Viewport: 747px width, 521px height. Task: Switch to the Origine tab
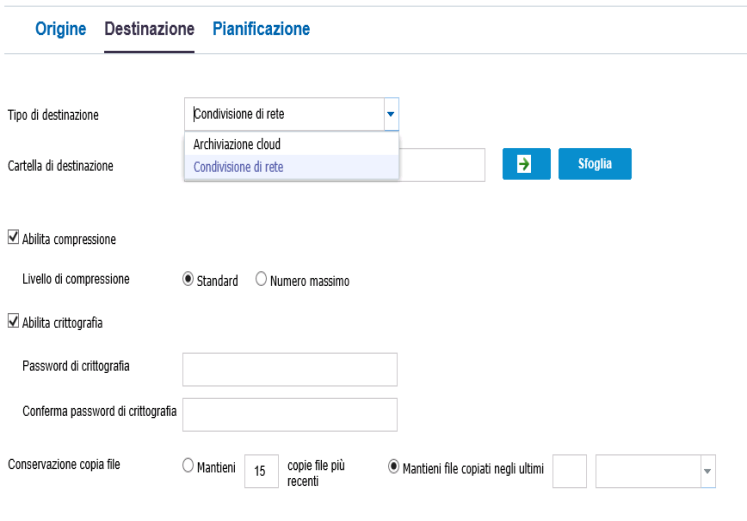[61, 29]
